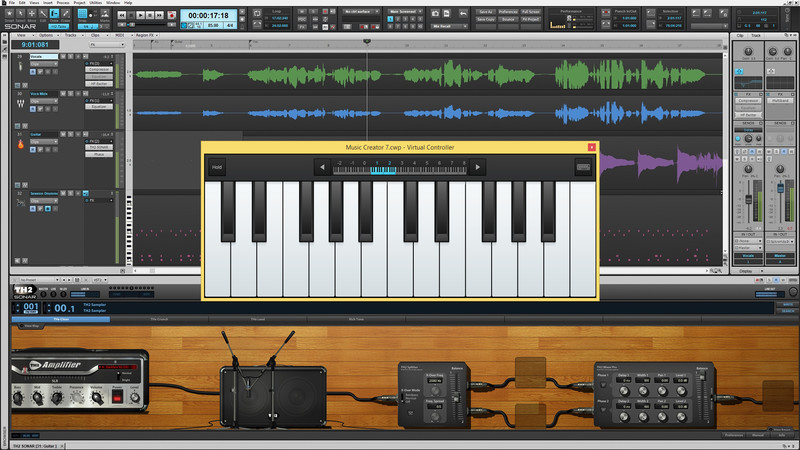Click the Save As button
Image resolution: width=800 pixels, height=450 pixels.
pos(485,12)
